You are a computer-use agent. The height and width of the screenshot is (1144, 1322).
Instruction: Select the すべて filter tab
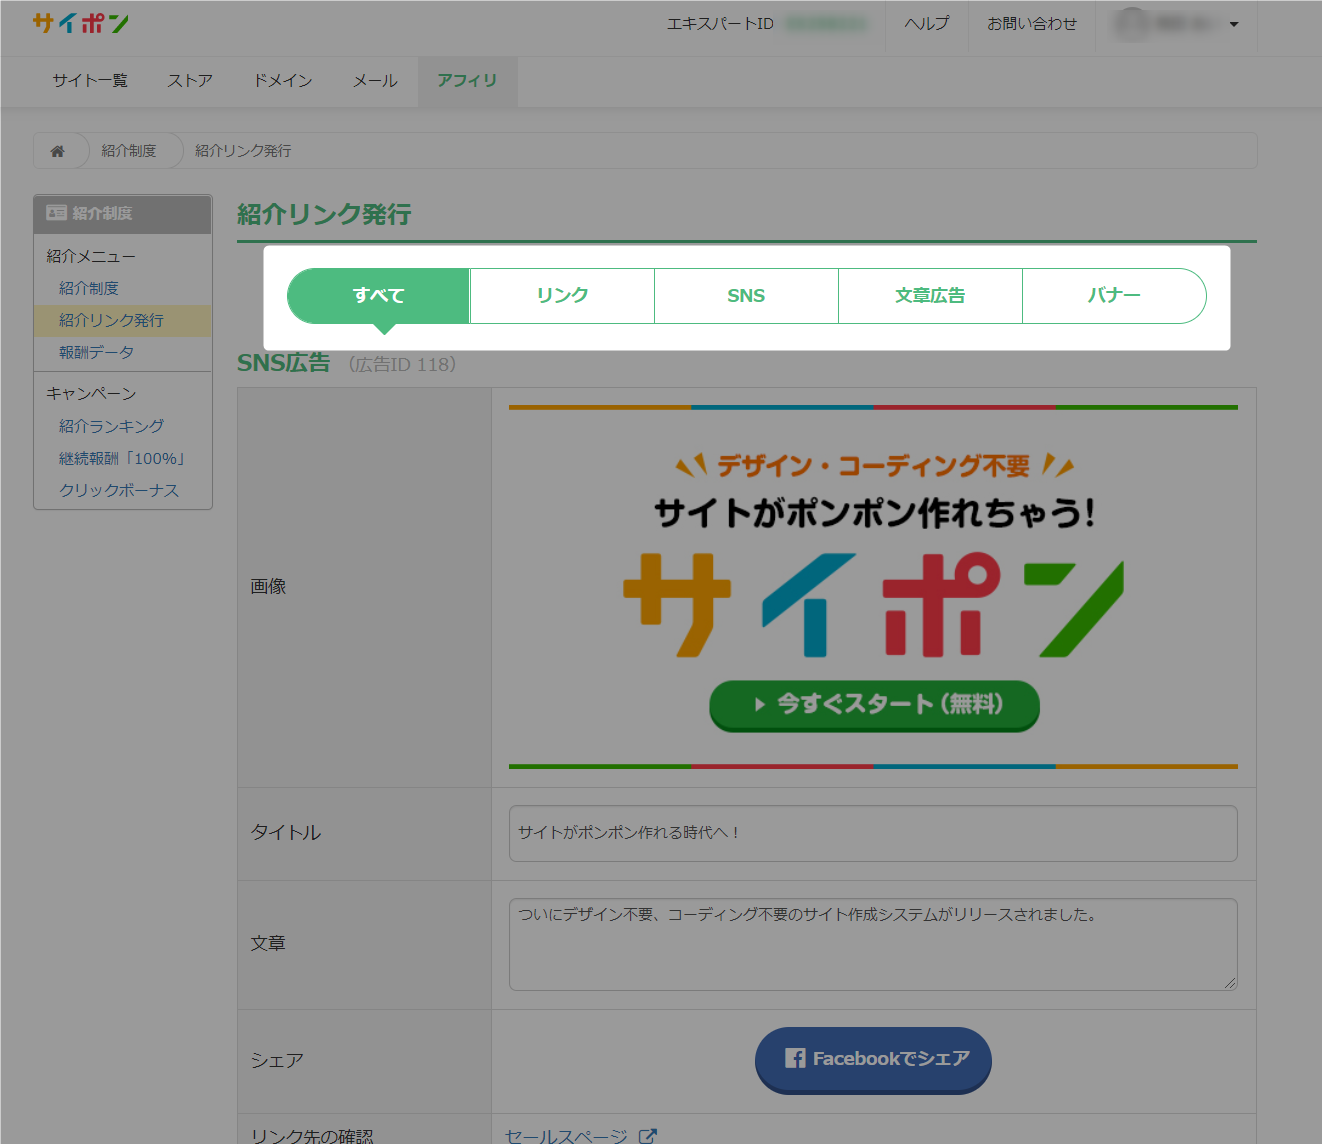pyautogui.click(x=379, y=296)
